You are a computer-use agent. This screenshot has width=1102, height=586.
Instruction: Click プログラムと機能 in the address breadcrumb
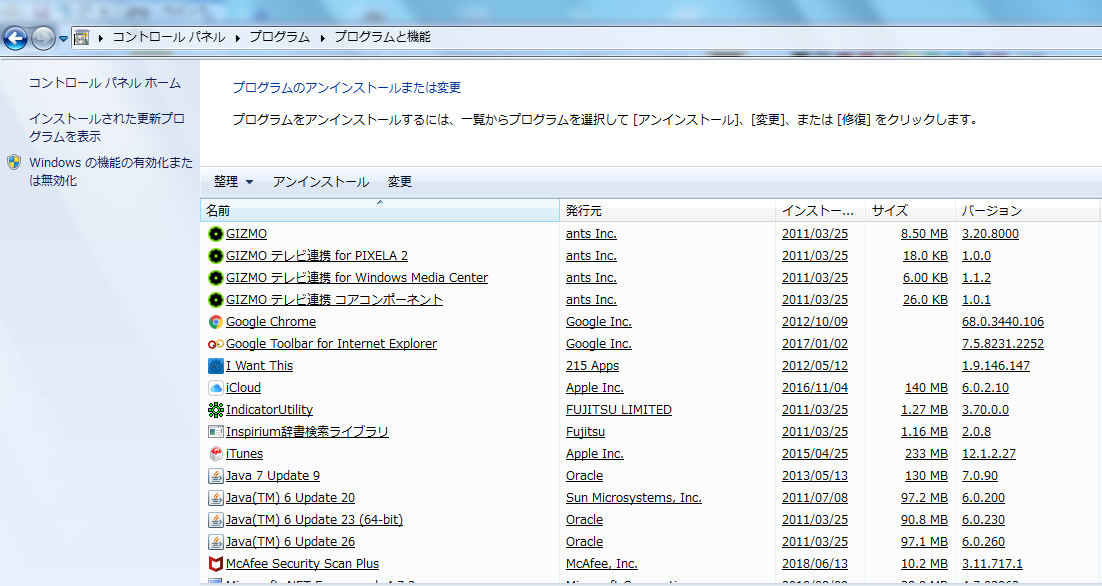click(382, 37)
